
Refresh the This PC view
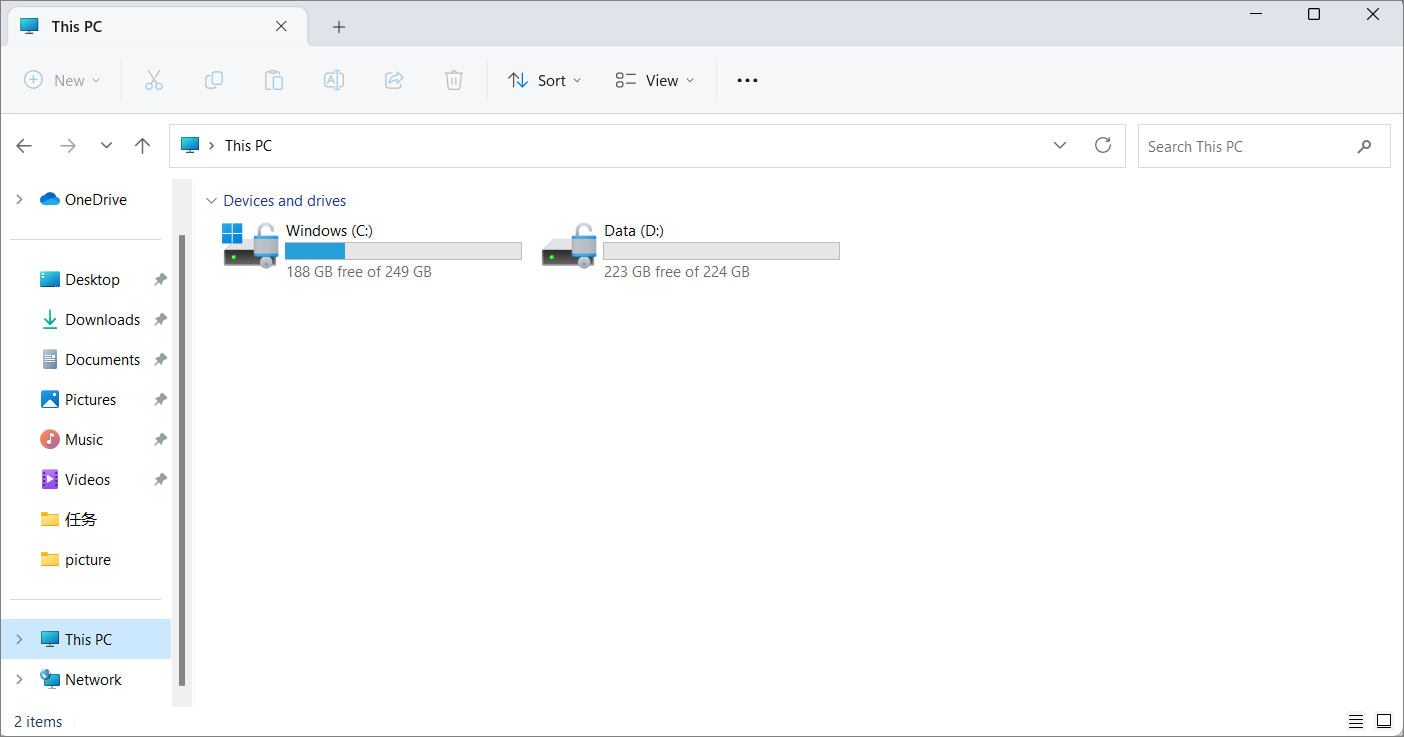(1103, 145)
